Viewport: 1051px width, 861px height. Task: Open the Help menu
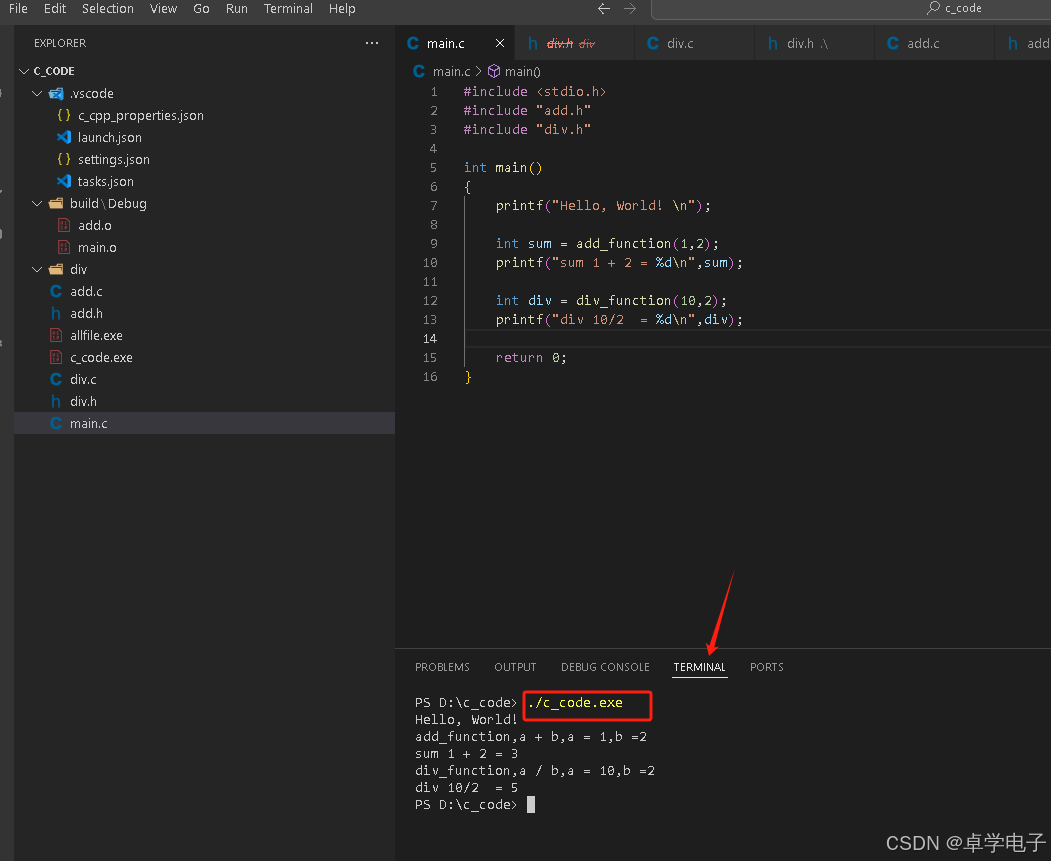click(342, 9)
